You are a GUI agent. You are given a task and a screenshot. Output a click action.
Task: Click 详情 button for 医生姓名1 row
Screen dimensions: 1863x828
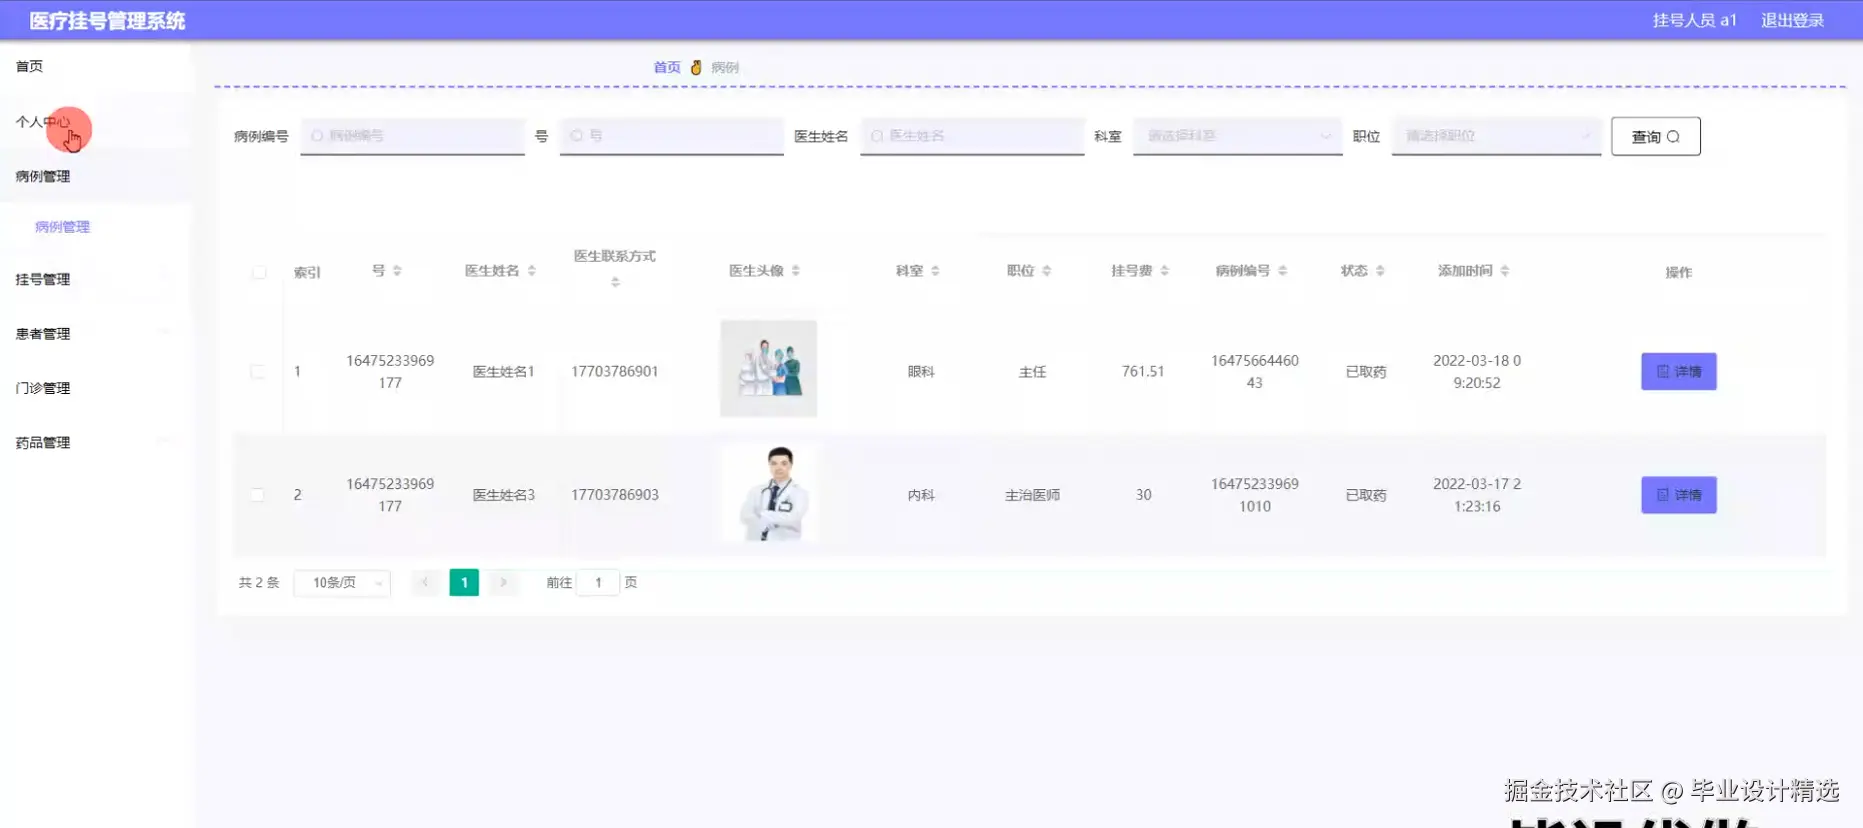click(1678, 371)
